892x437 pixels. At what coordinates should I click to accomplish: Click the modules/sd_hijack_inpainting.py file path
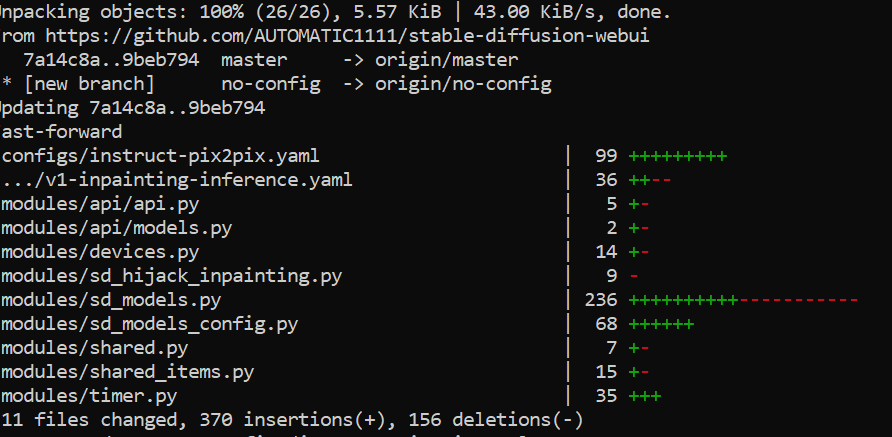[171, 276]
